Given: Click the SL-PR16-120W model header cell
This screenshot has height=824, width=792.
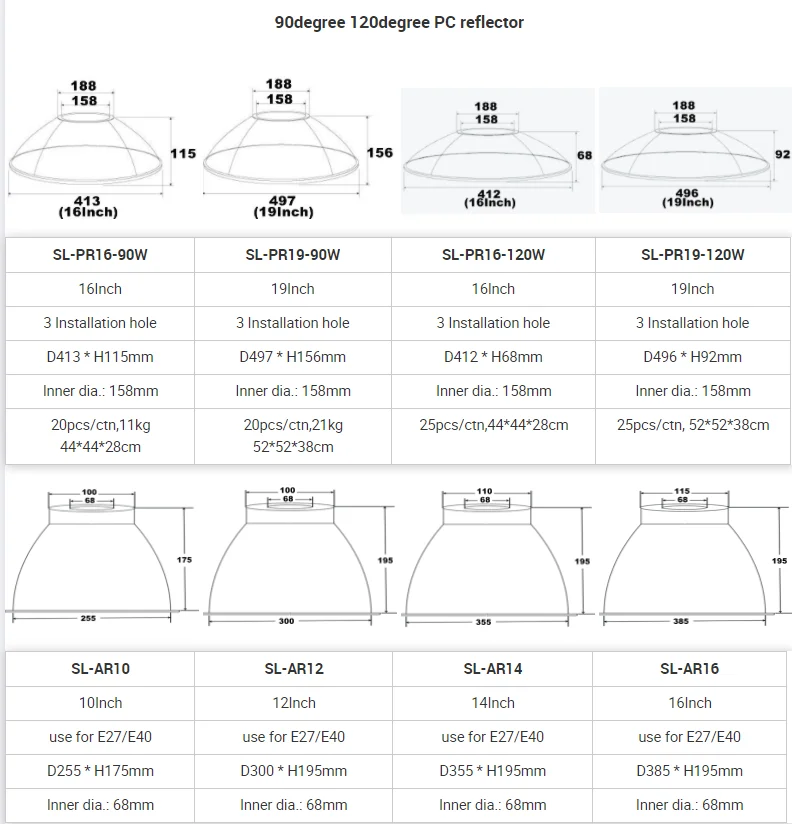Looking at the screenshot, I should point(493,255).
